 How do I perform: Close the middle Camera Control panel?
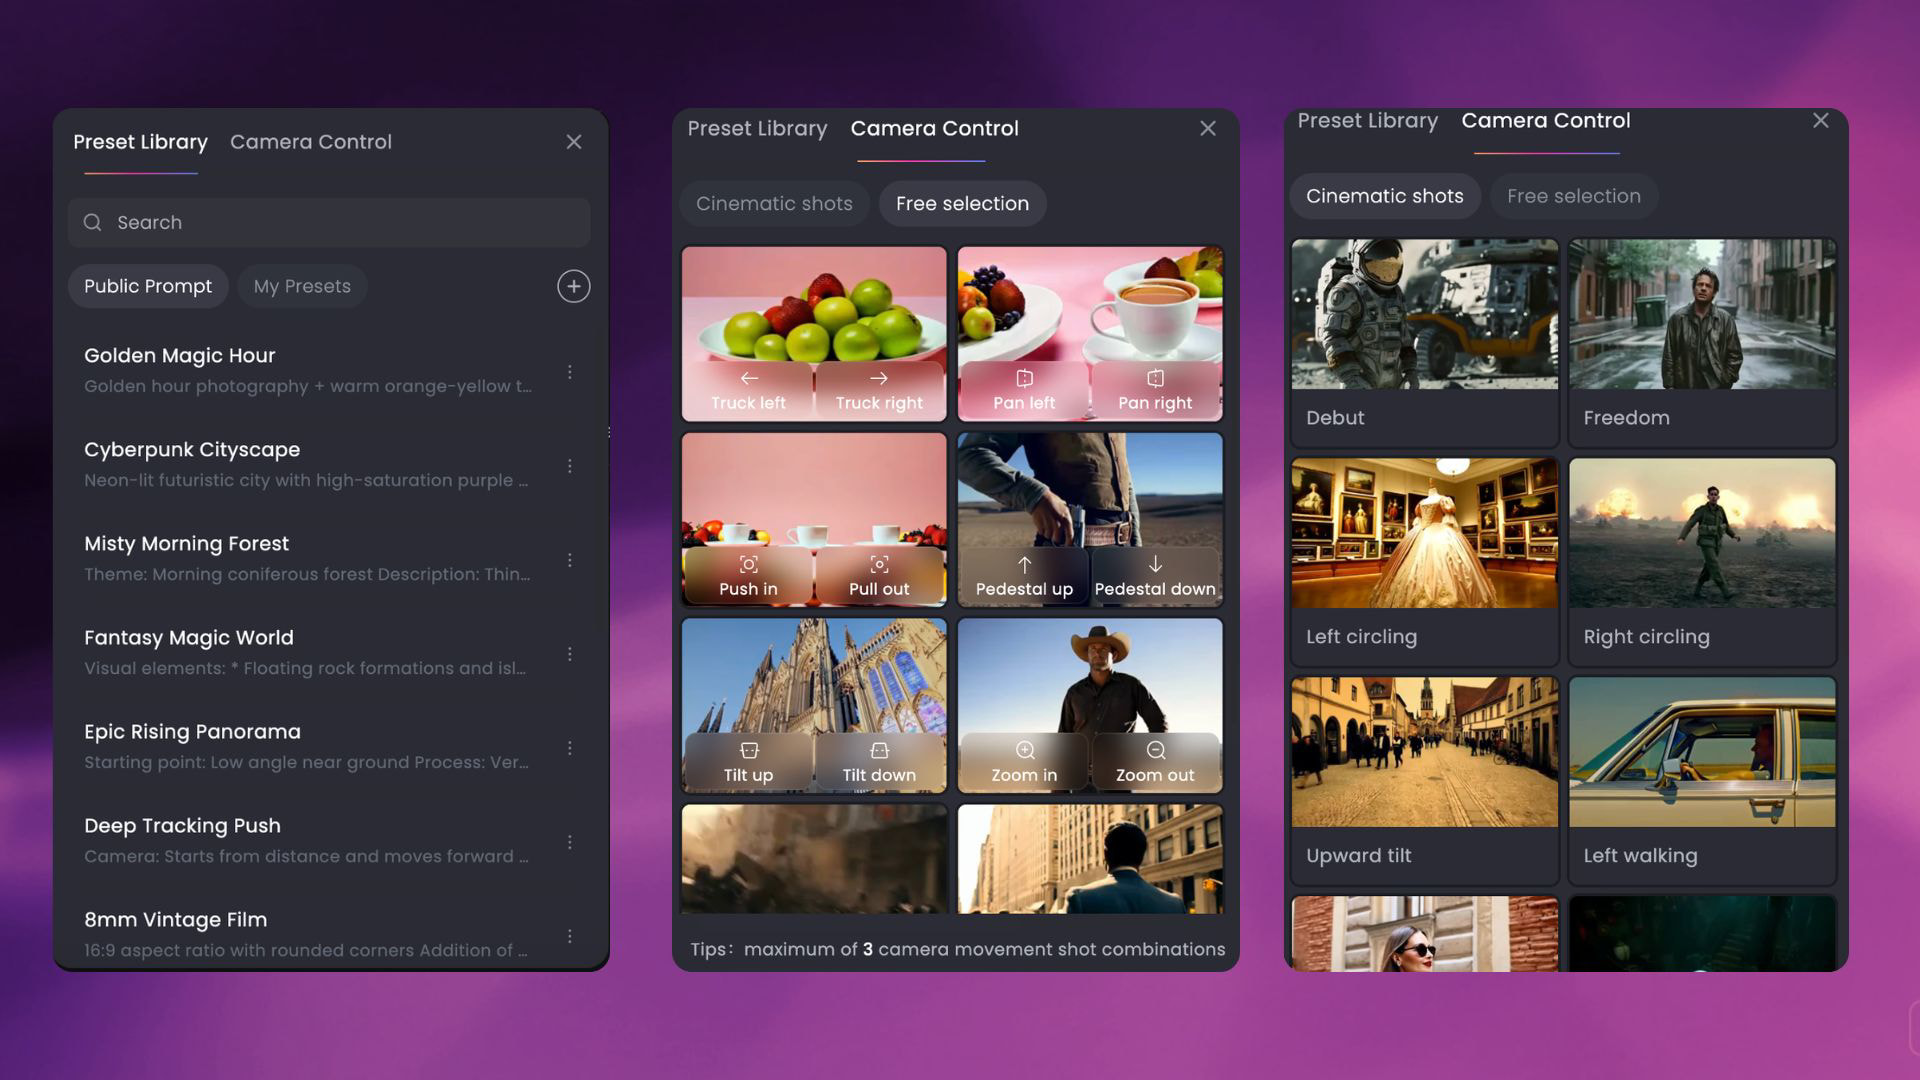[1208, 128]
